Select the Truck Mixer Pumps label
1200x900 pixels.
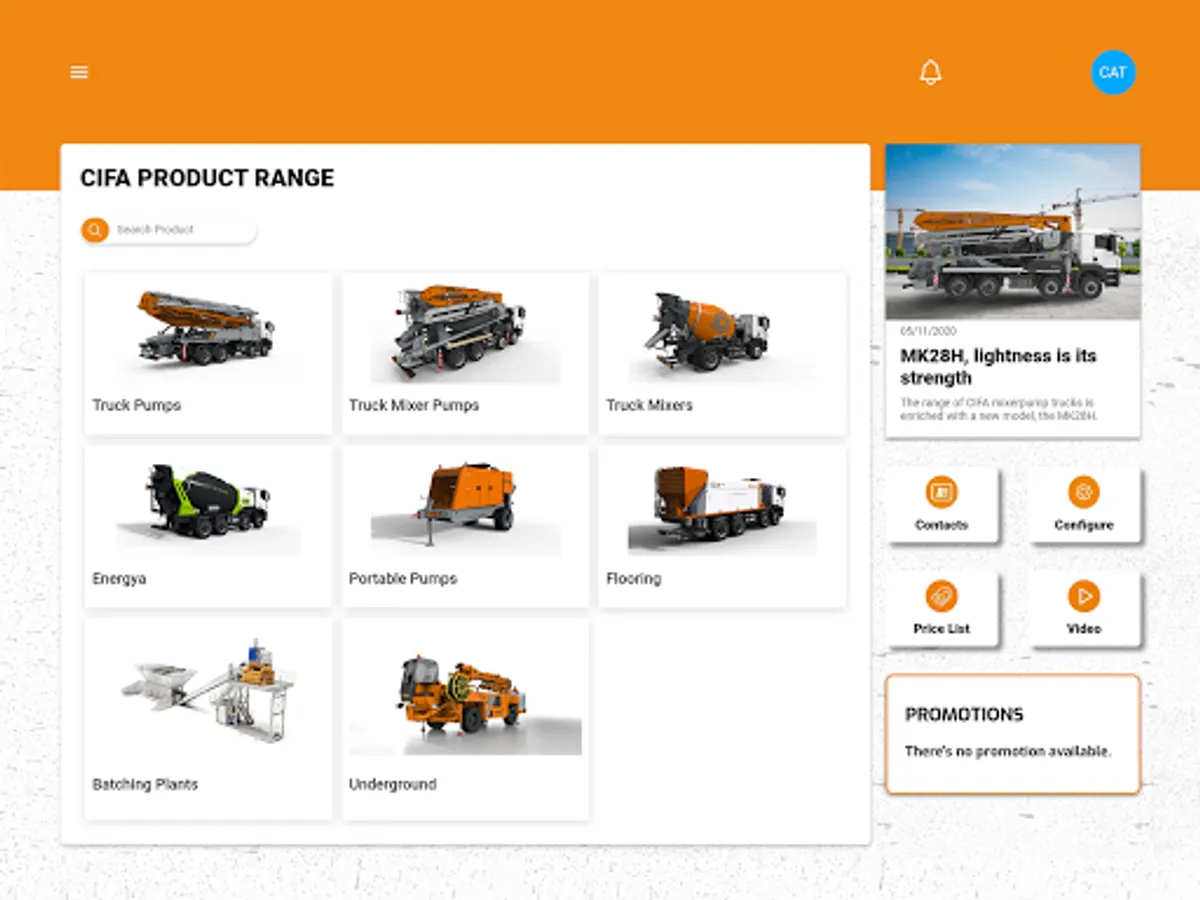(x=414, y=405)
